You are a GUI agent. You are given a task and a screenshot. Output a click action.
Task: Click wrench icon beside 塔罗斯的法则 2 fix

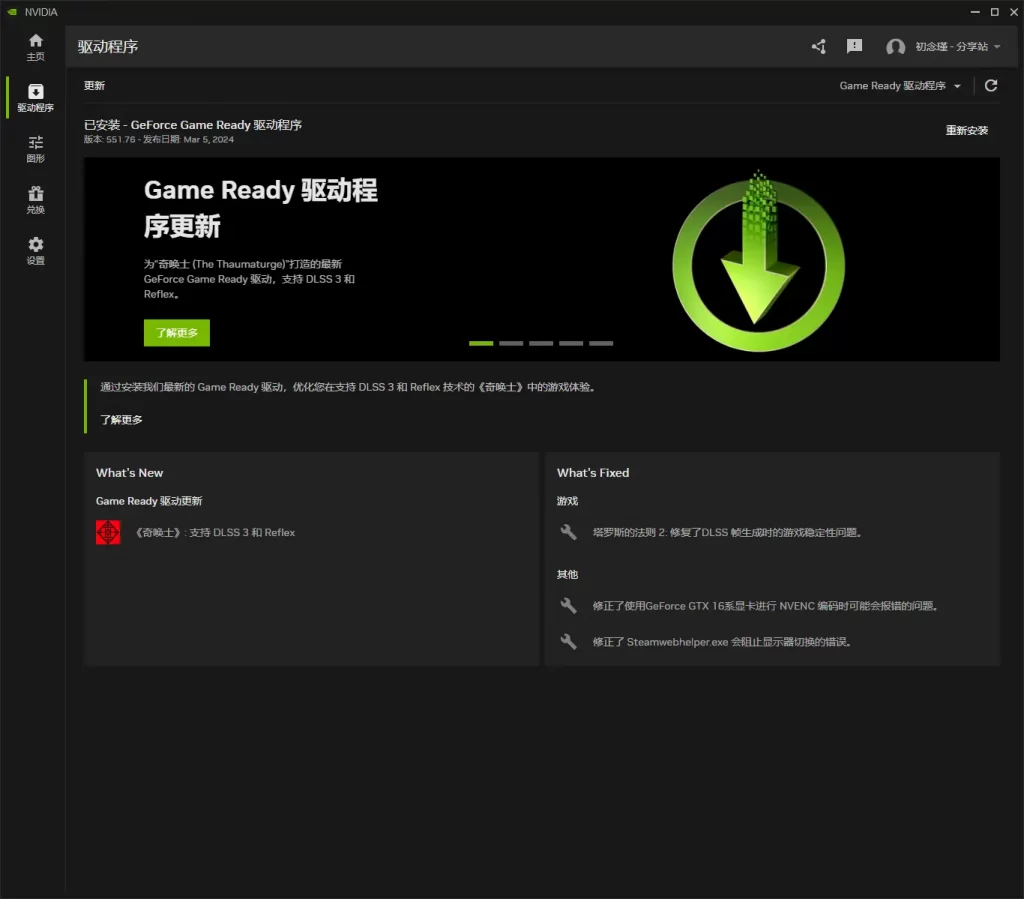568,532
